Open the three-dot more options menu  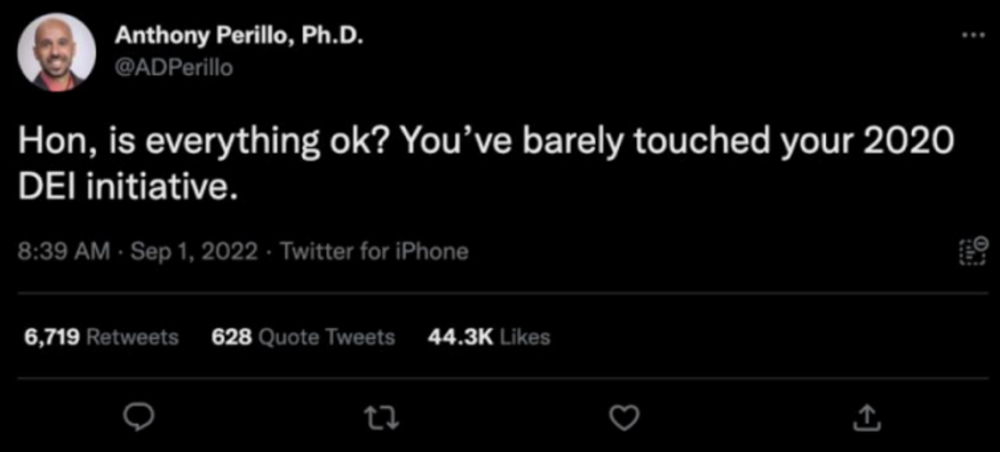coord(973,36)
